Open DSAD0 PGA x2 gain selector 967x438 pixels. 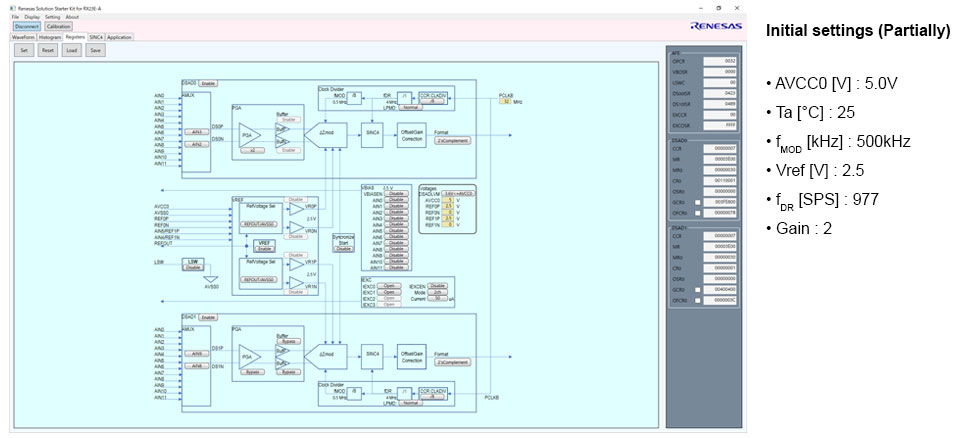[x=252, y=150]
